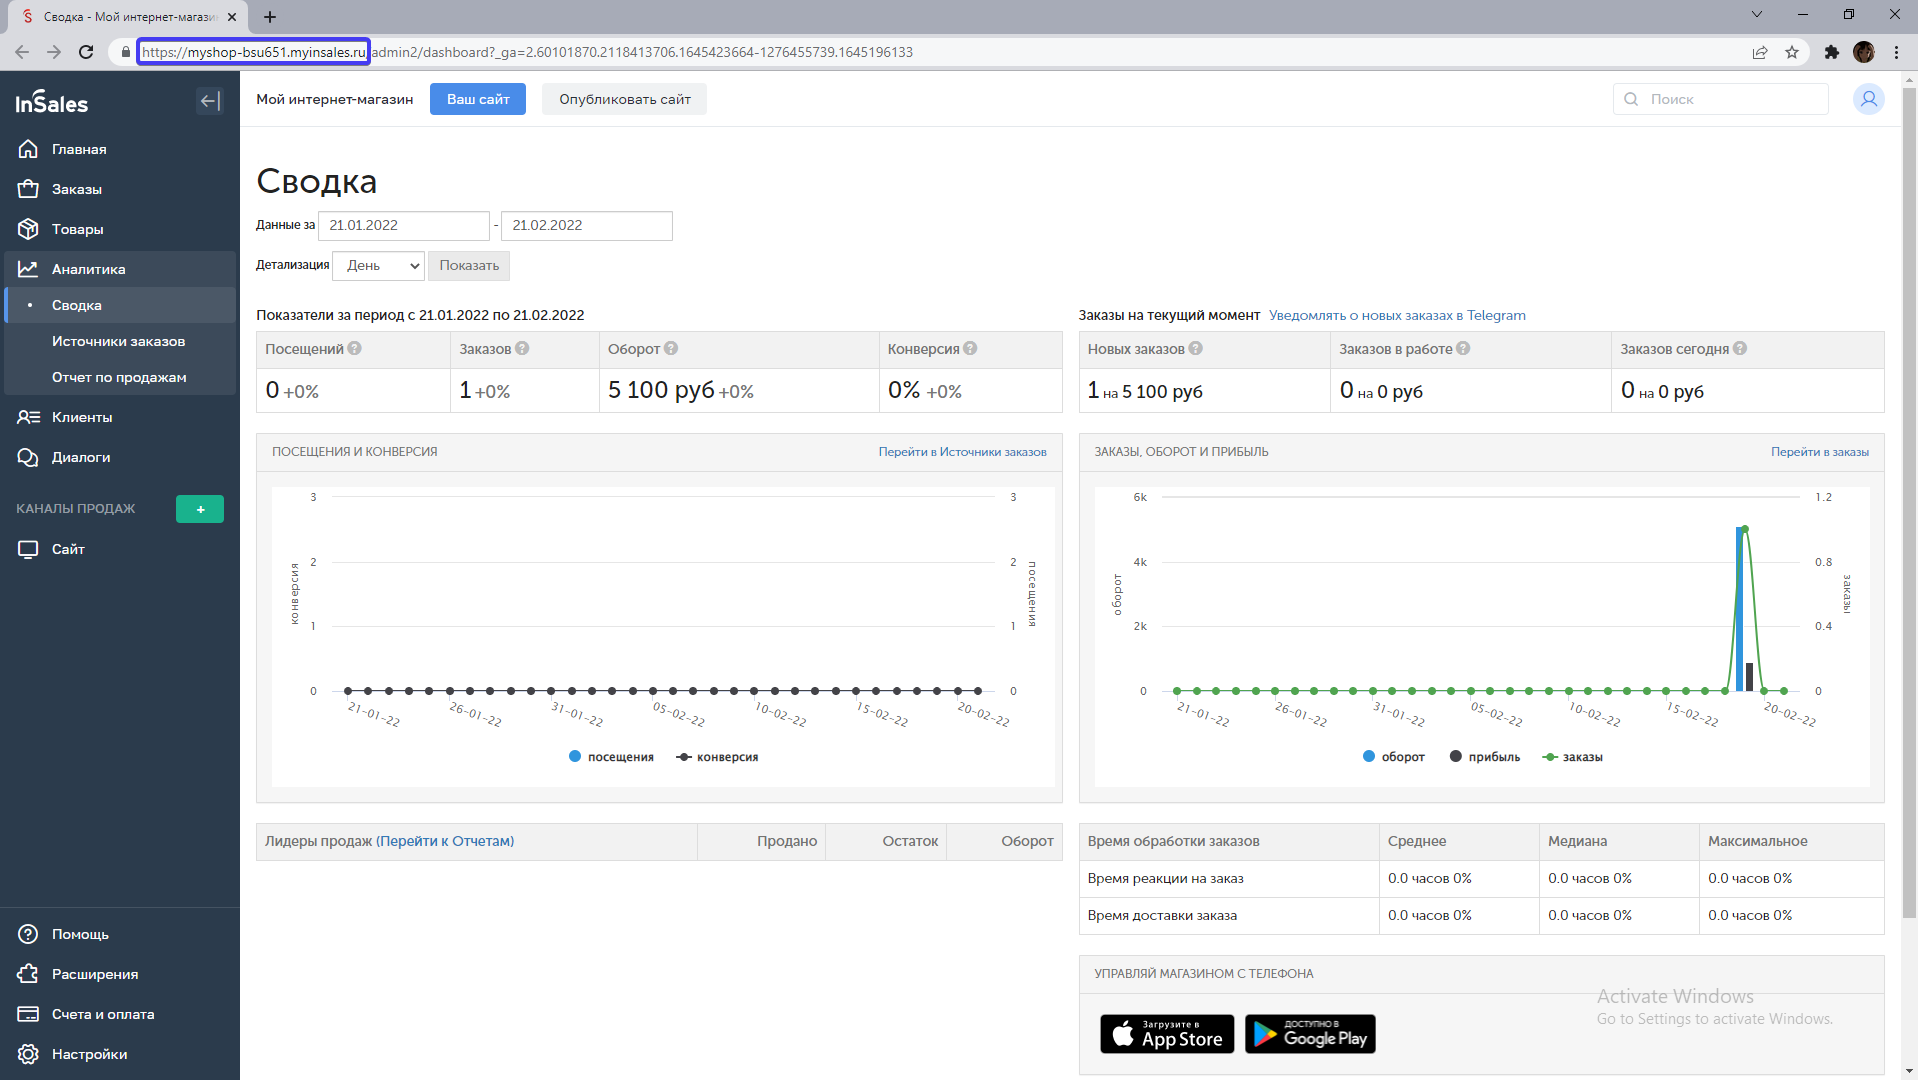Toggle конверсия series in chart legend
The width and height of the screenshot is (1918, 1080).
click(717, 757)
